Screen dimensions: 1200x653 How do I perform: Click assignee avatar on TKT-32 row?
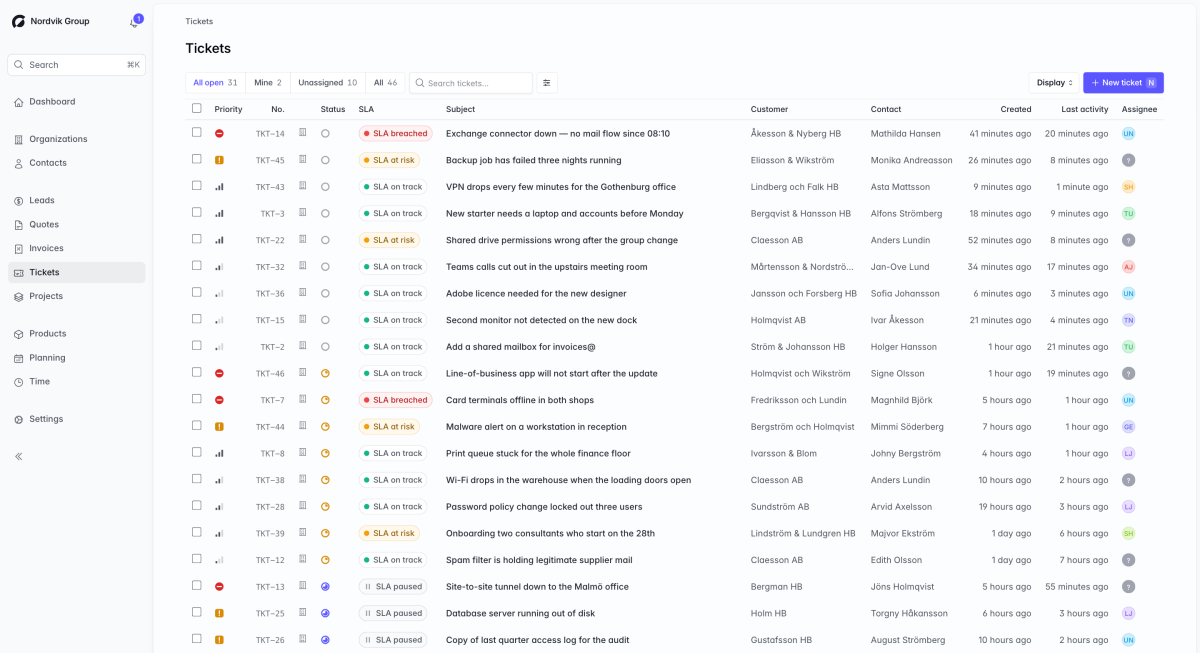pos(1128,267)
